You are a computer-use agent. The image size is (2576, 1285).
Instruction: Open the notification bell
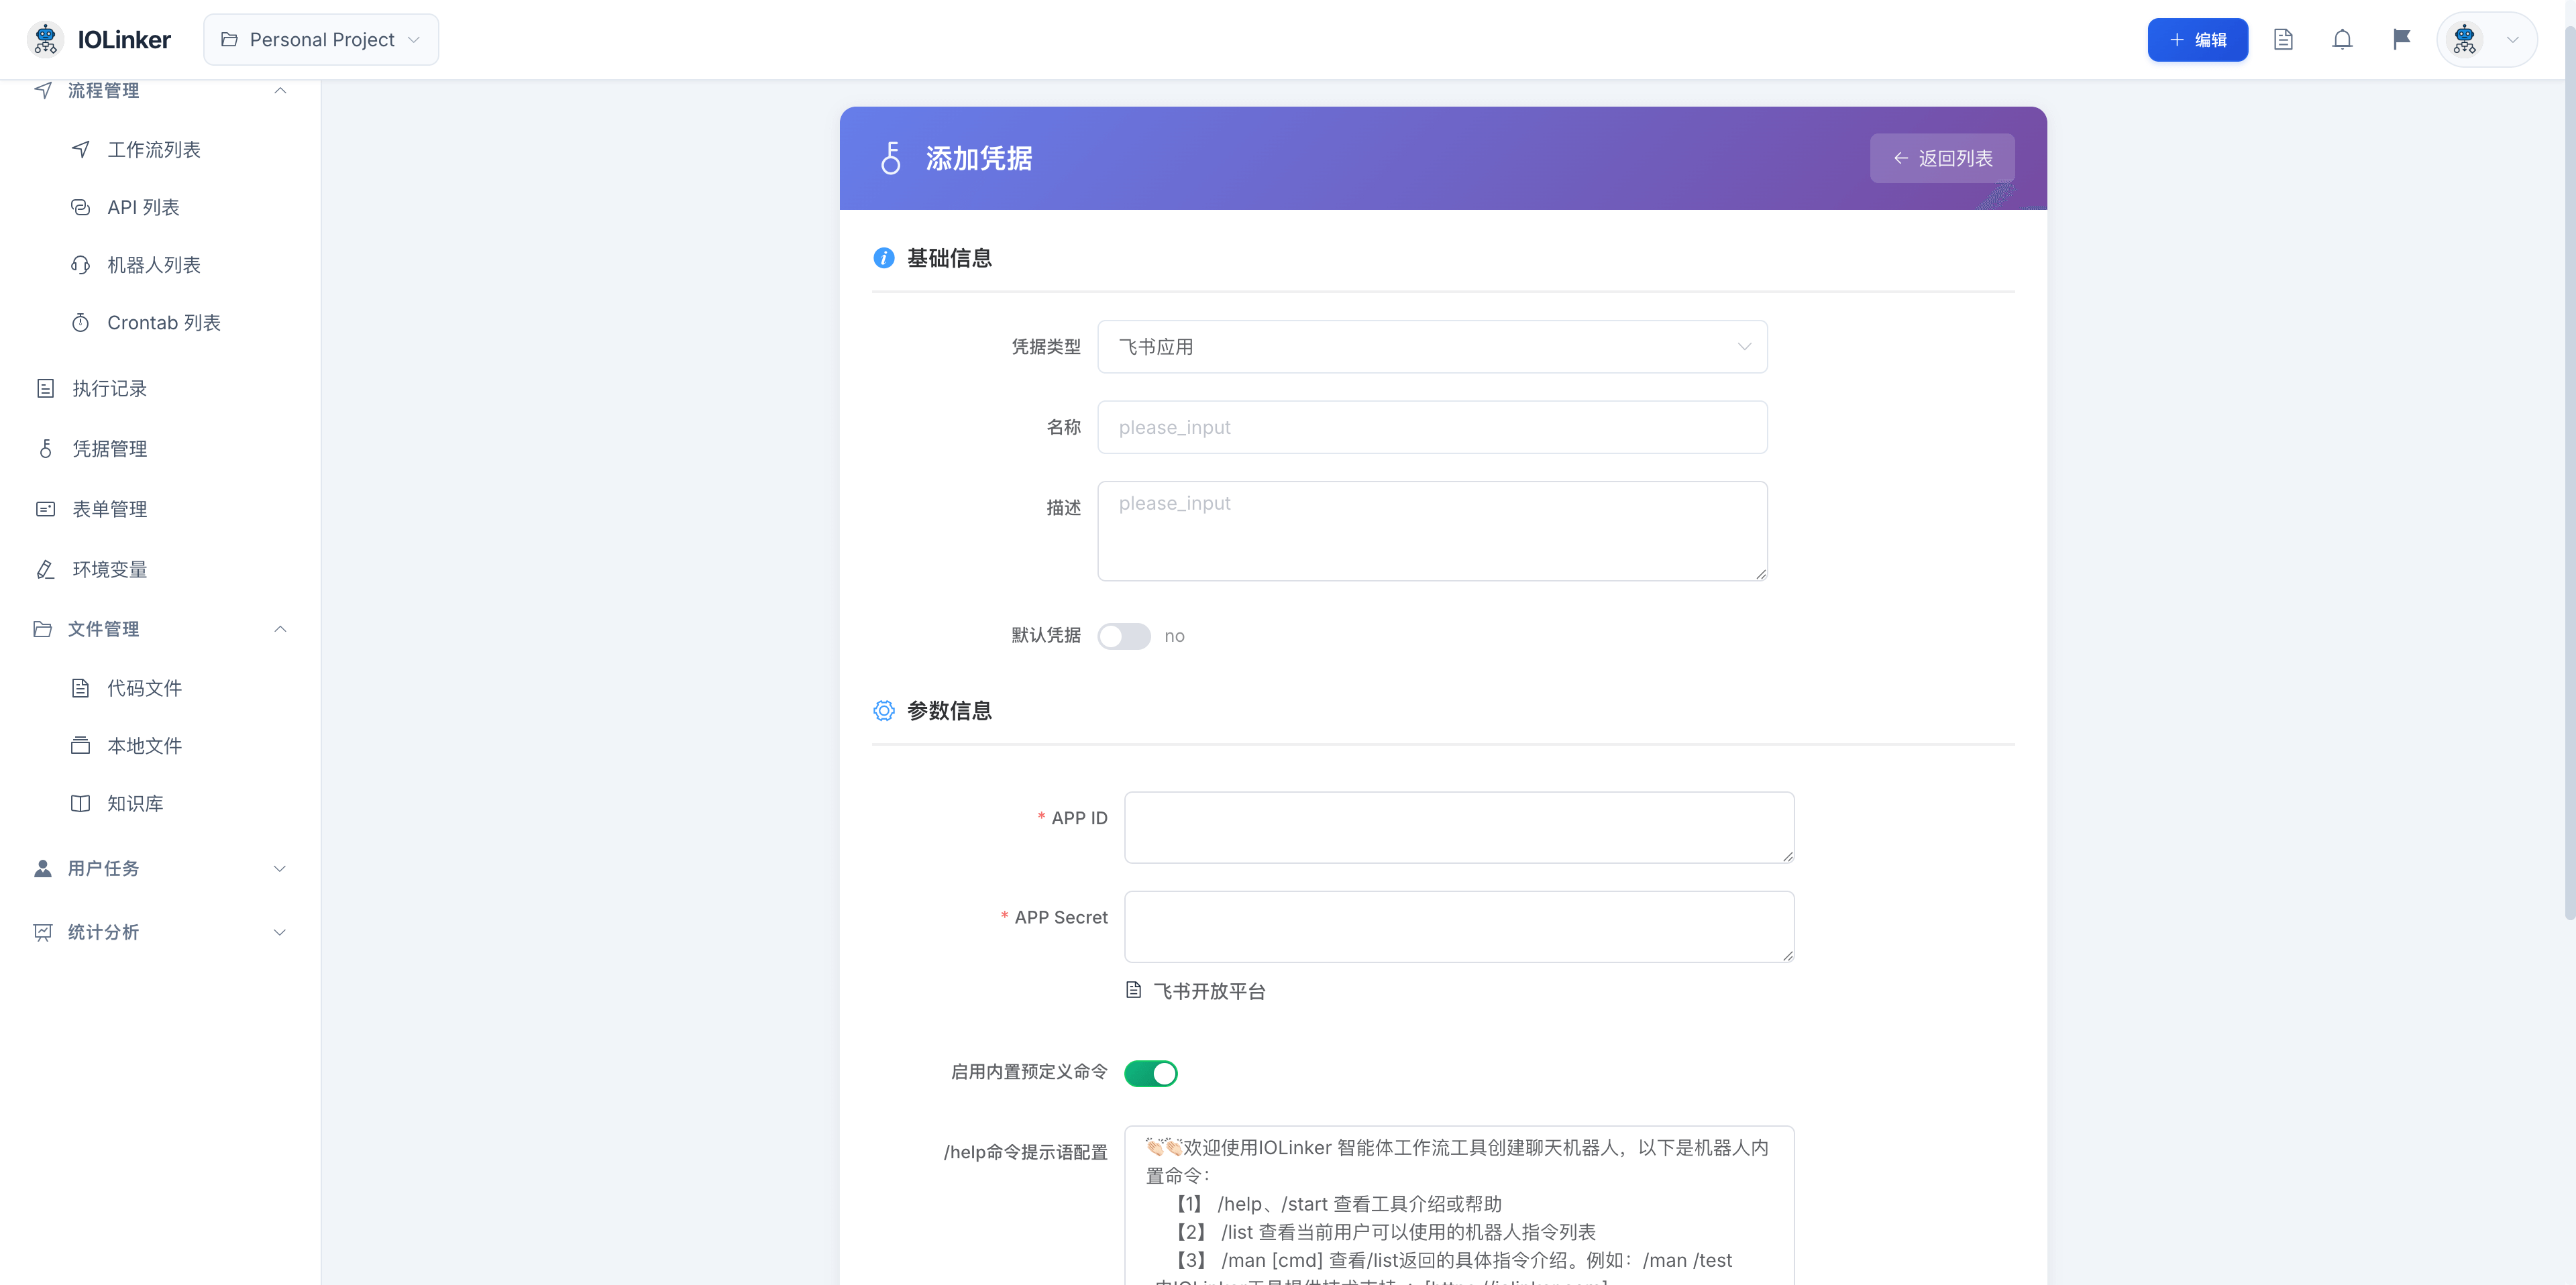[x=2342, y=40]
